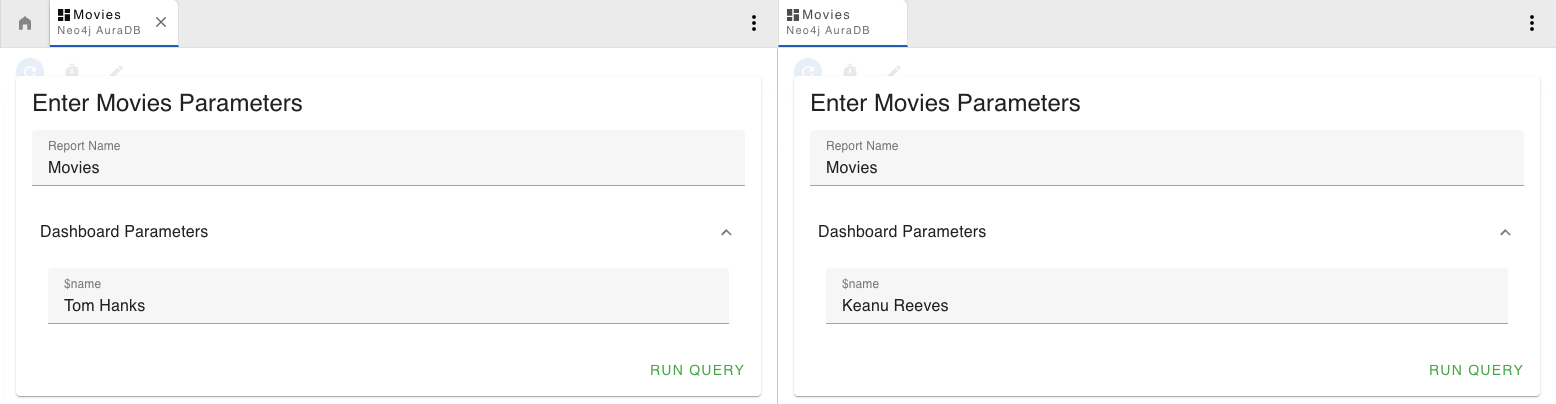1556x404 pixels.
Task: Collapse Dashboard Parameters chevron in right pane
Action: pos(1504,232)
